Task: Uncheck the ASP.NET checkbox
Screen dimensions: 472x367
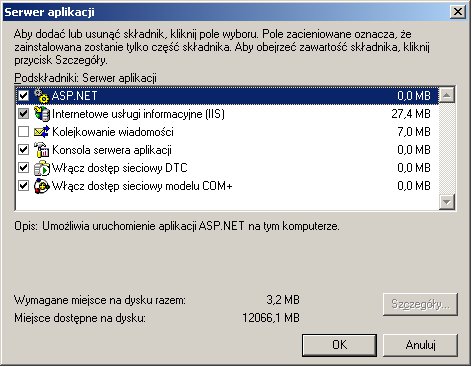Action: [23, 96]
